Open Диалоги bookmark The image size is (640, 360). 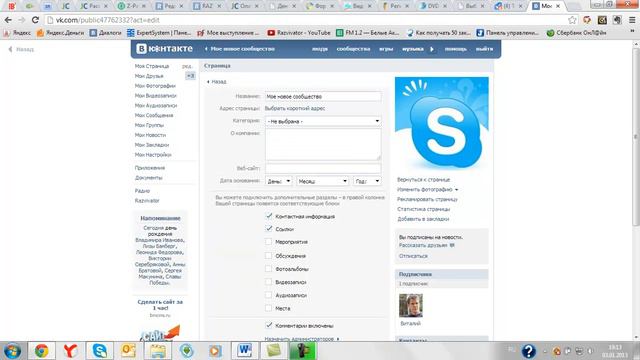105,33
